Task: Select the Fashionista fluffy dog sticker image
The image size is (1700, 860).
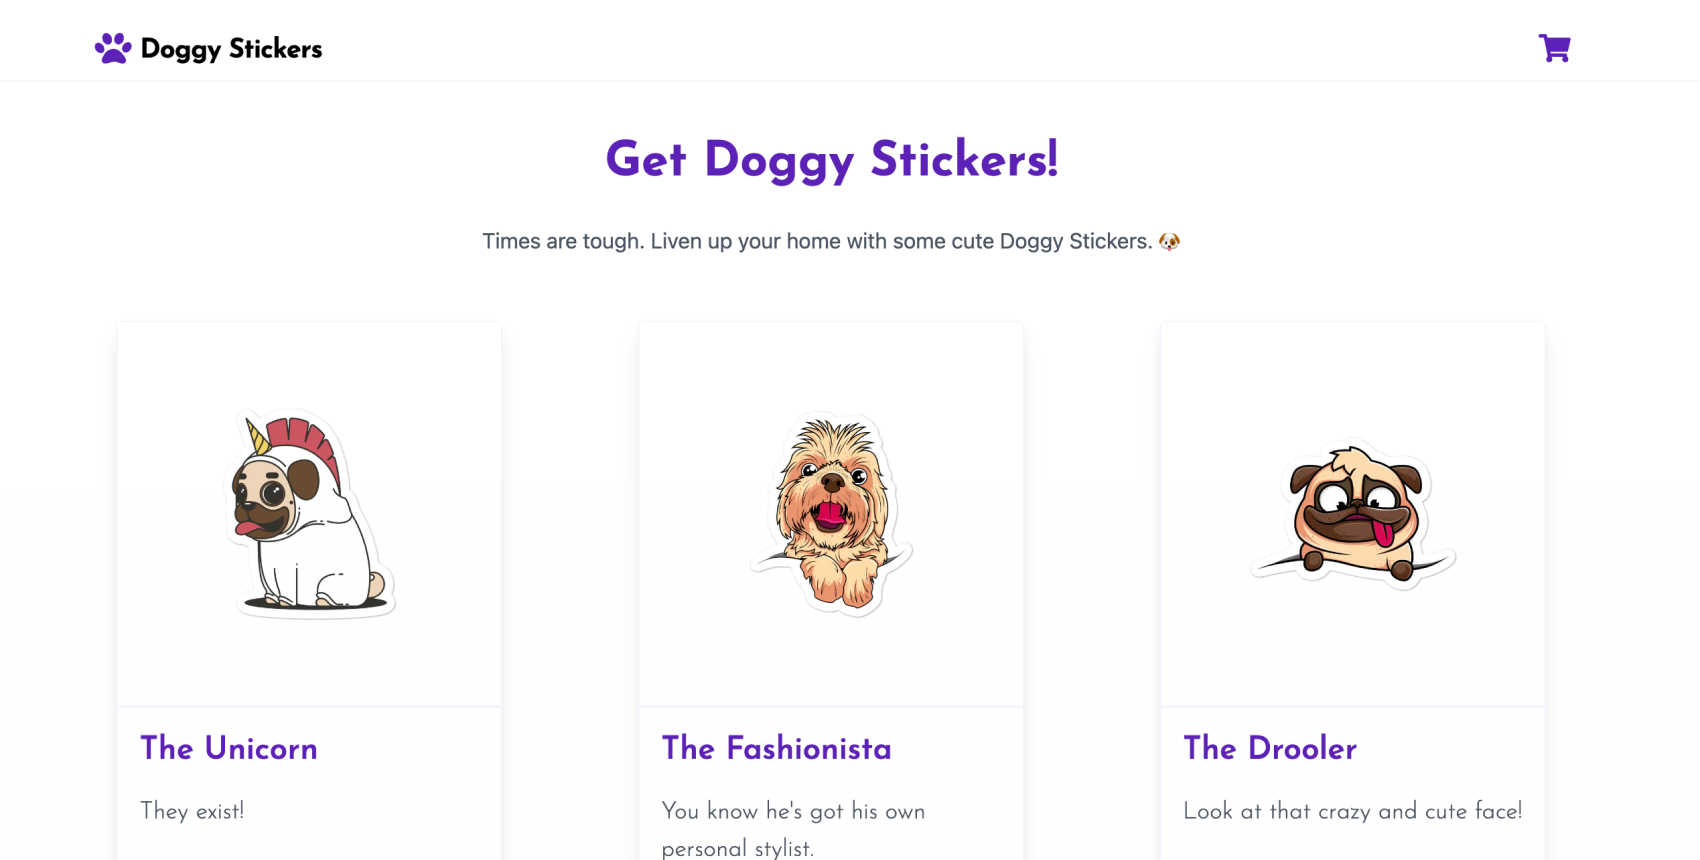Action: (831, 514)
